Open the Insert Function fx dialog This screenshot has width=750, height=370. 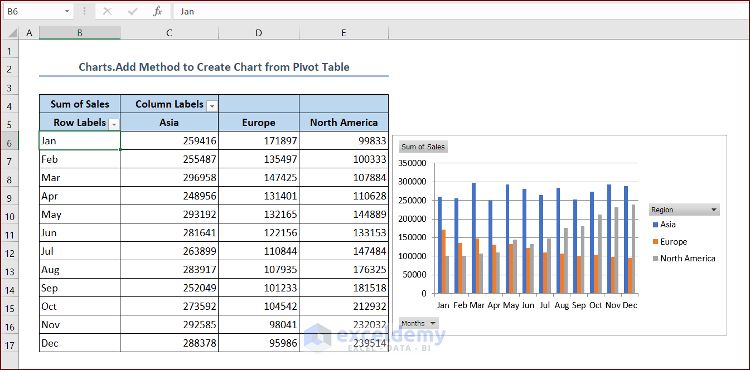(x=157, y=11)
